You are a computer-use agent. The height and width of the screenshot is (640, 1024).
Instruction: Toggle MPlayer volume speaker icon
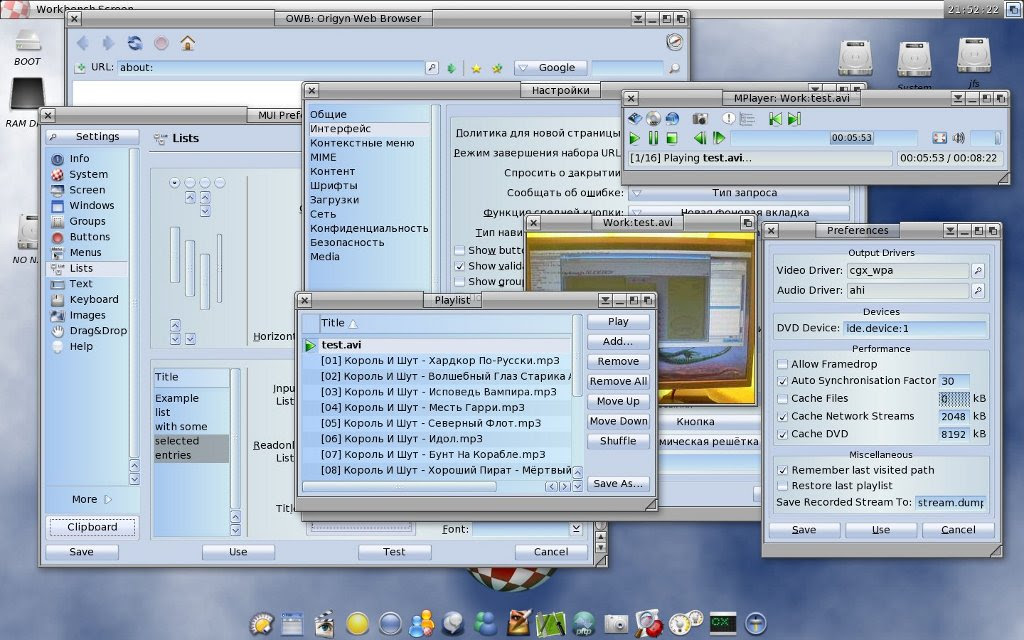958,138
